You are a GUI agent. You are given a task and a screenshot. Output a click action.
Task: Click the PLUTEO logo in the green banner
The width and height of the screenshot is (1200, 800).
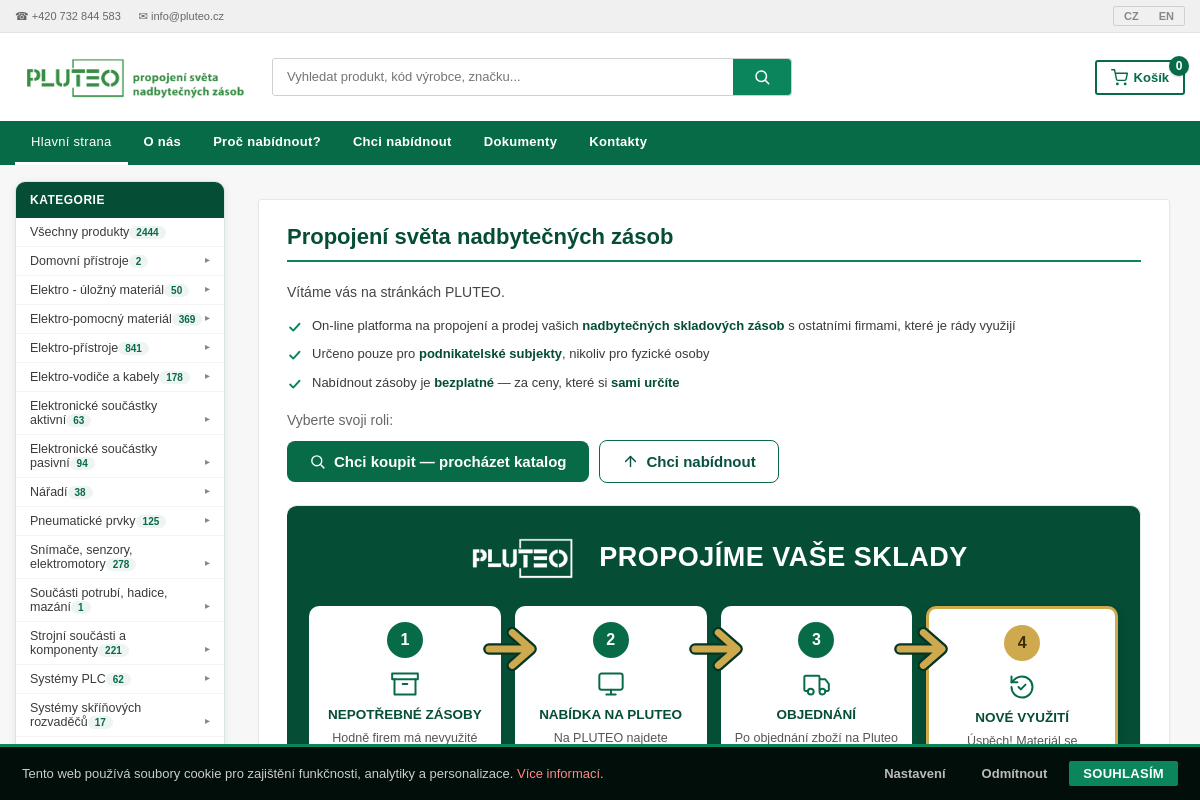[x=522, y=558]
